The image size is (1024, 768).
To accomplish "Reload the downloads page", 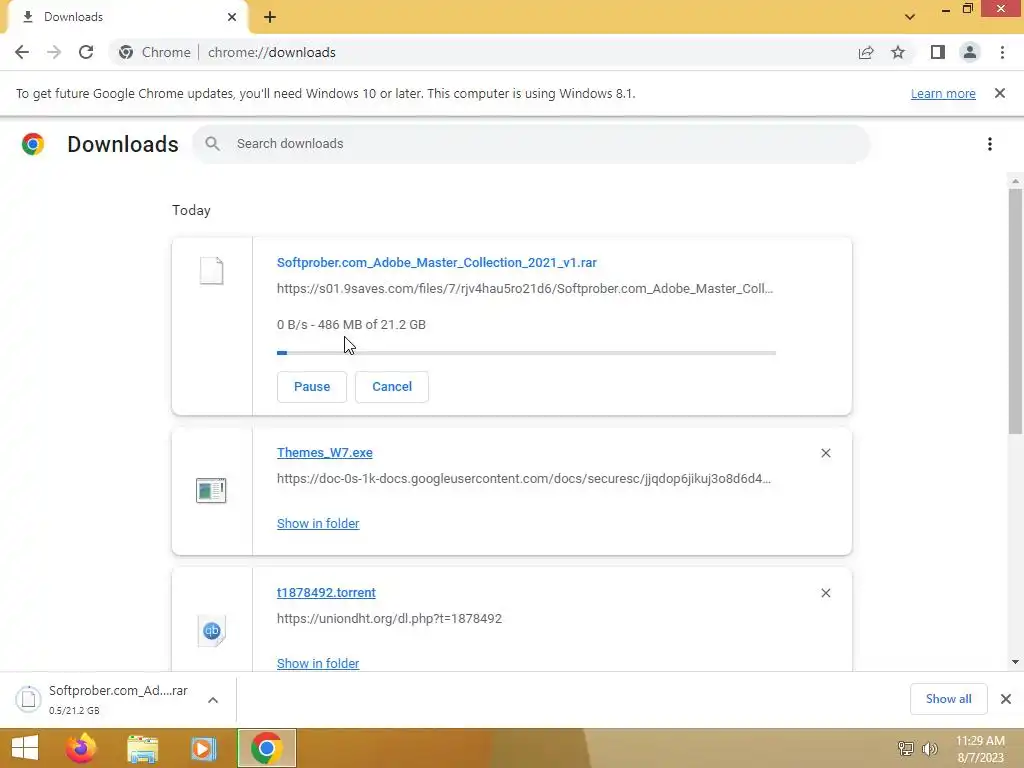I will coord(86,52).
